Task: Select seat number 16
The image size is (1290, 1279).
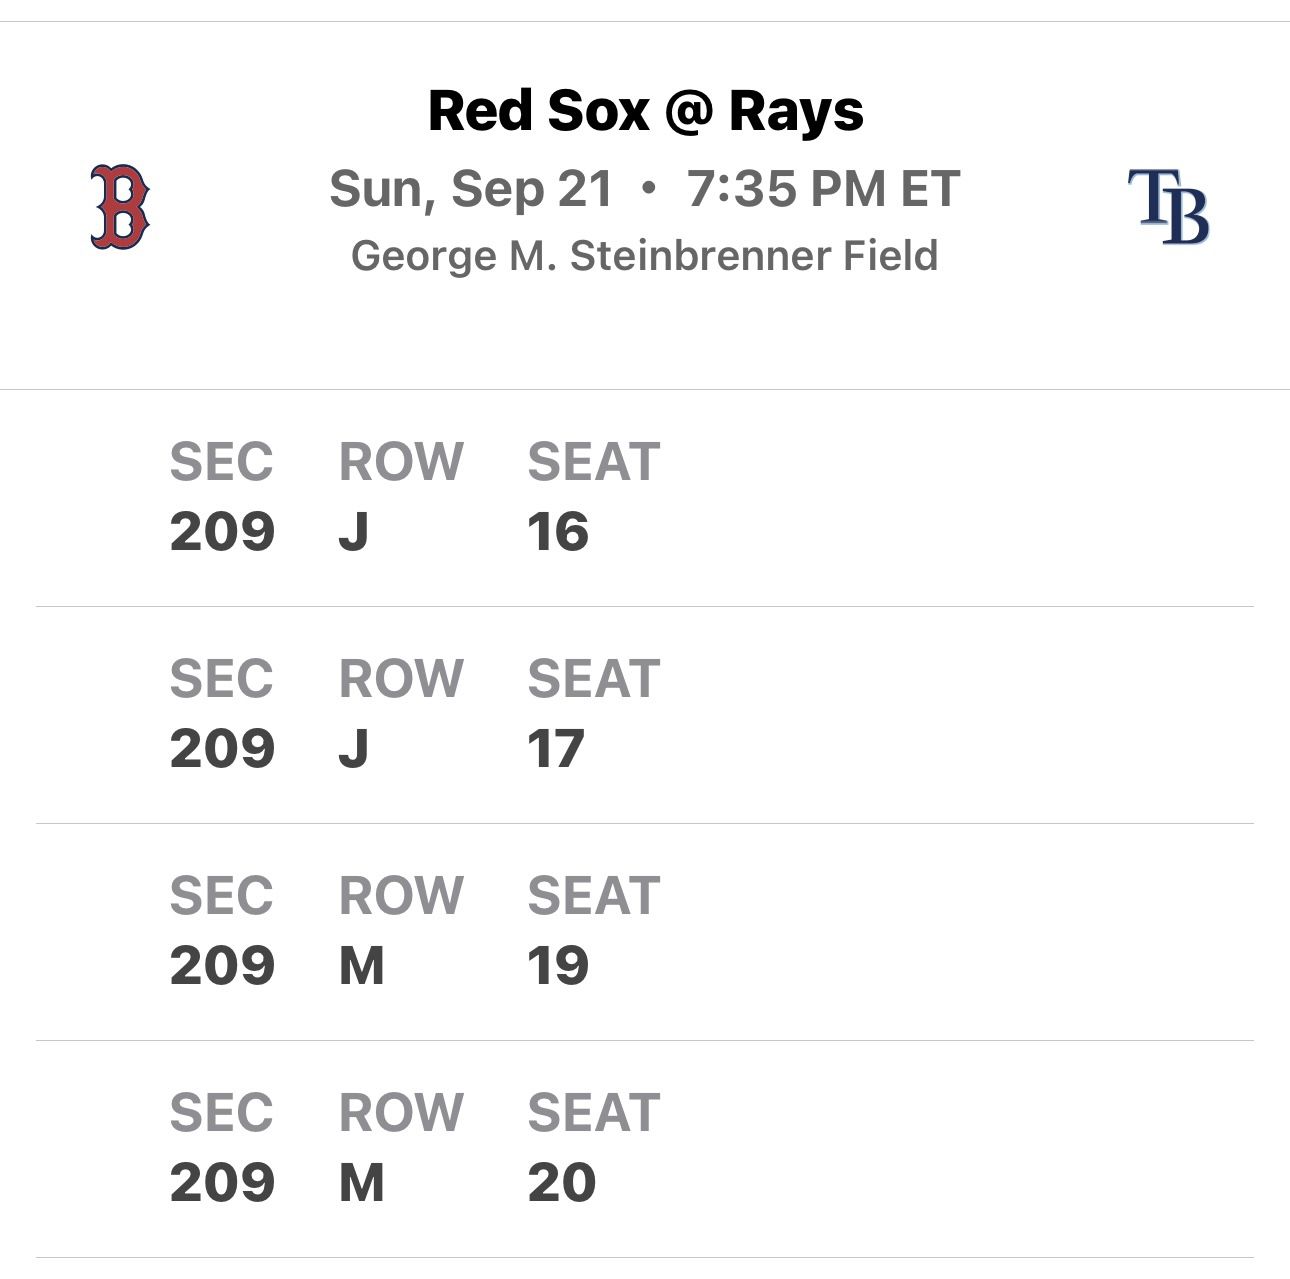Action: pos(558,532)
